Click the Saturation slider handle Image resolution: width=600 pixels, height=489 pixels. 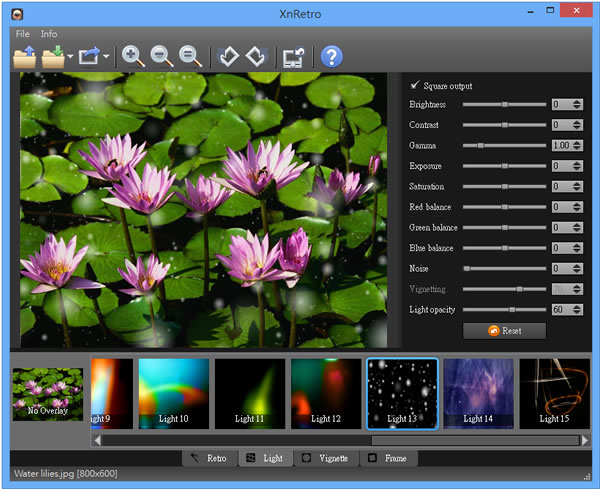click(505, 186)
